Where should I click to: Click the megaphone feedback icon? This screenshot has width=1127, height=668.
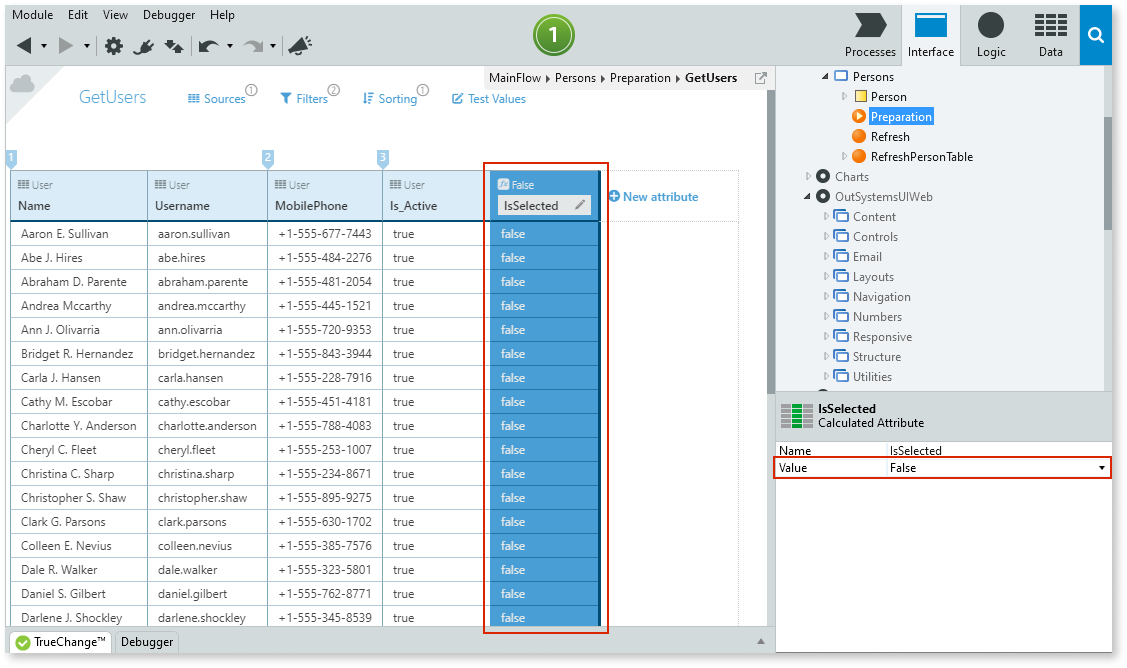300,46
